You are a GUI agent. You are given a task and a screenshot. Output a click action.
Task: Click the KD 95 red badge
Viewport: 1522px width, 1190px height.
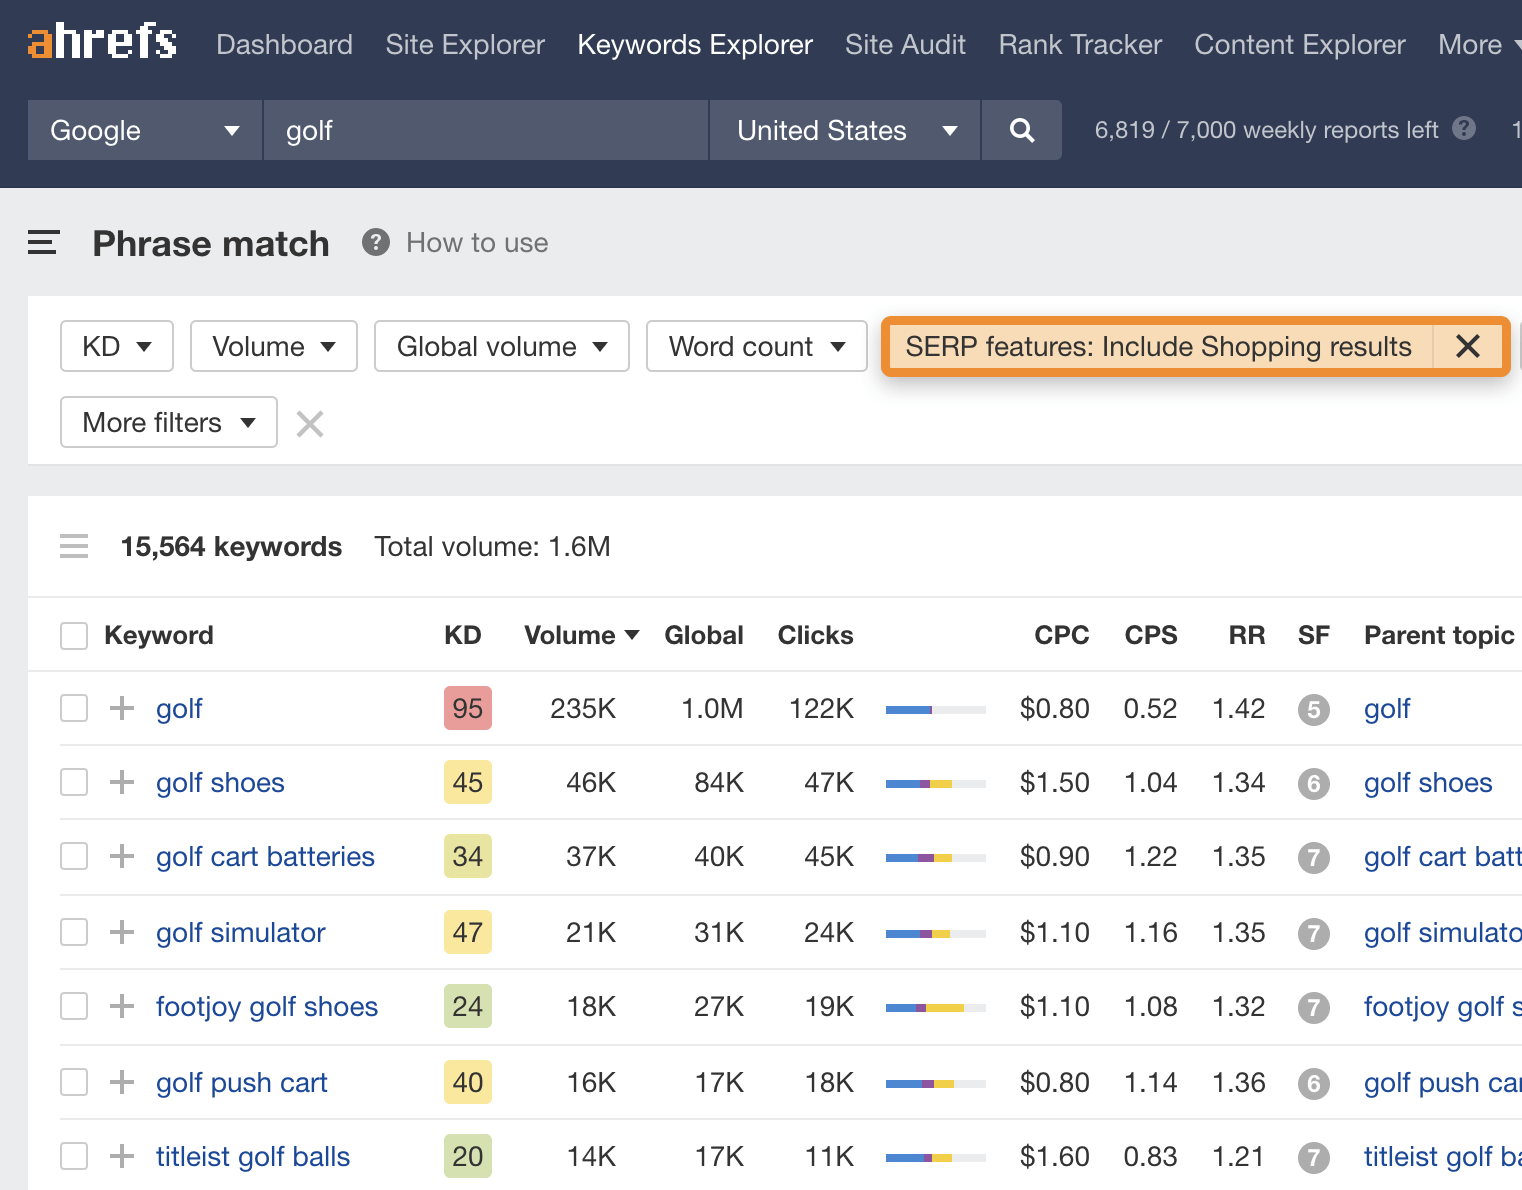[467, 709]
